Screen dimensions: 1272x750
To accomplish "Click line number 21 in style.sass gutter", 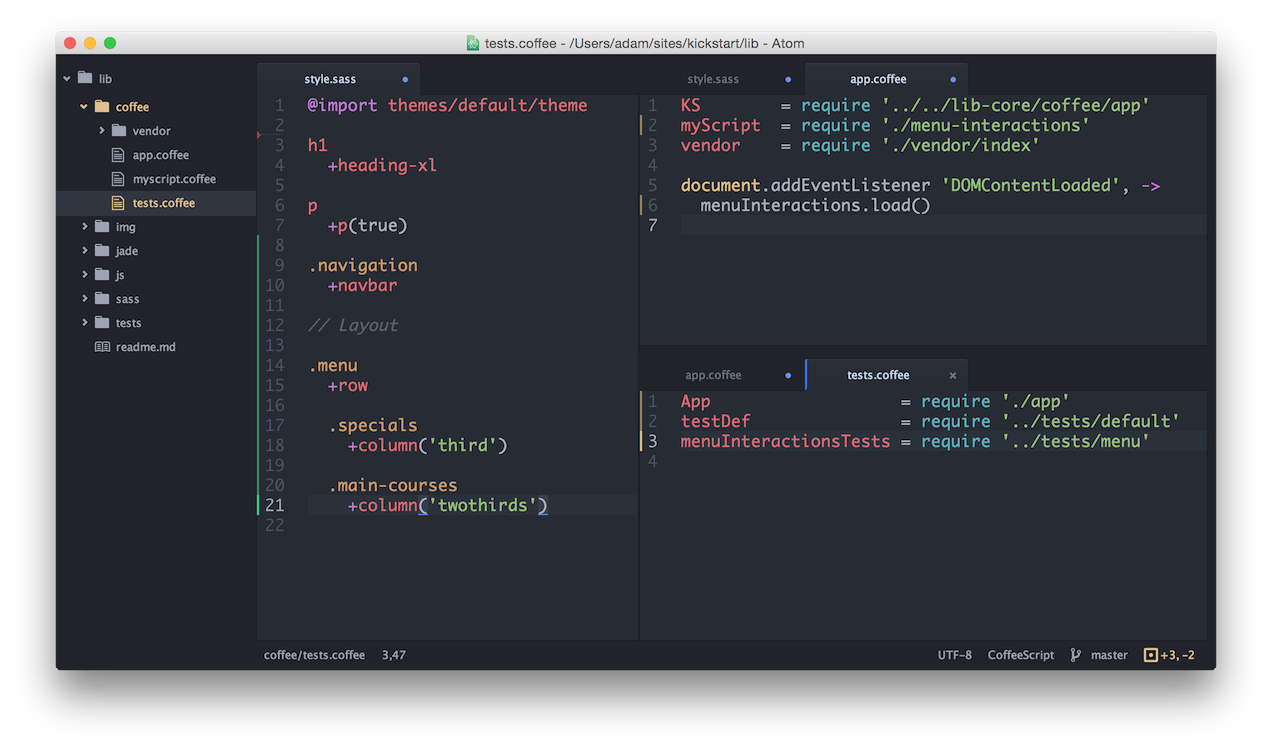I will [x=274, y=505].
